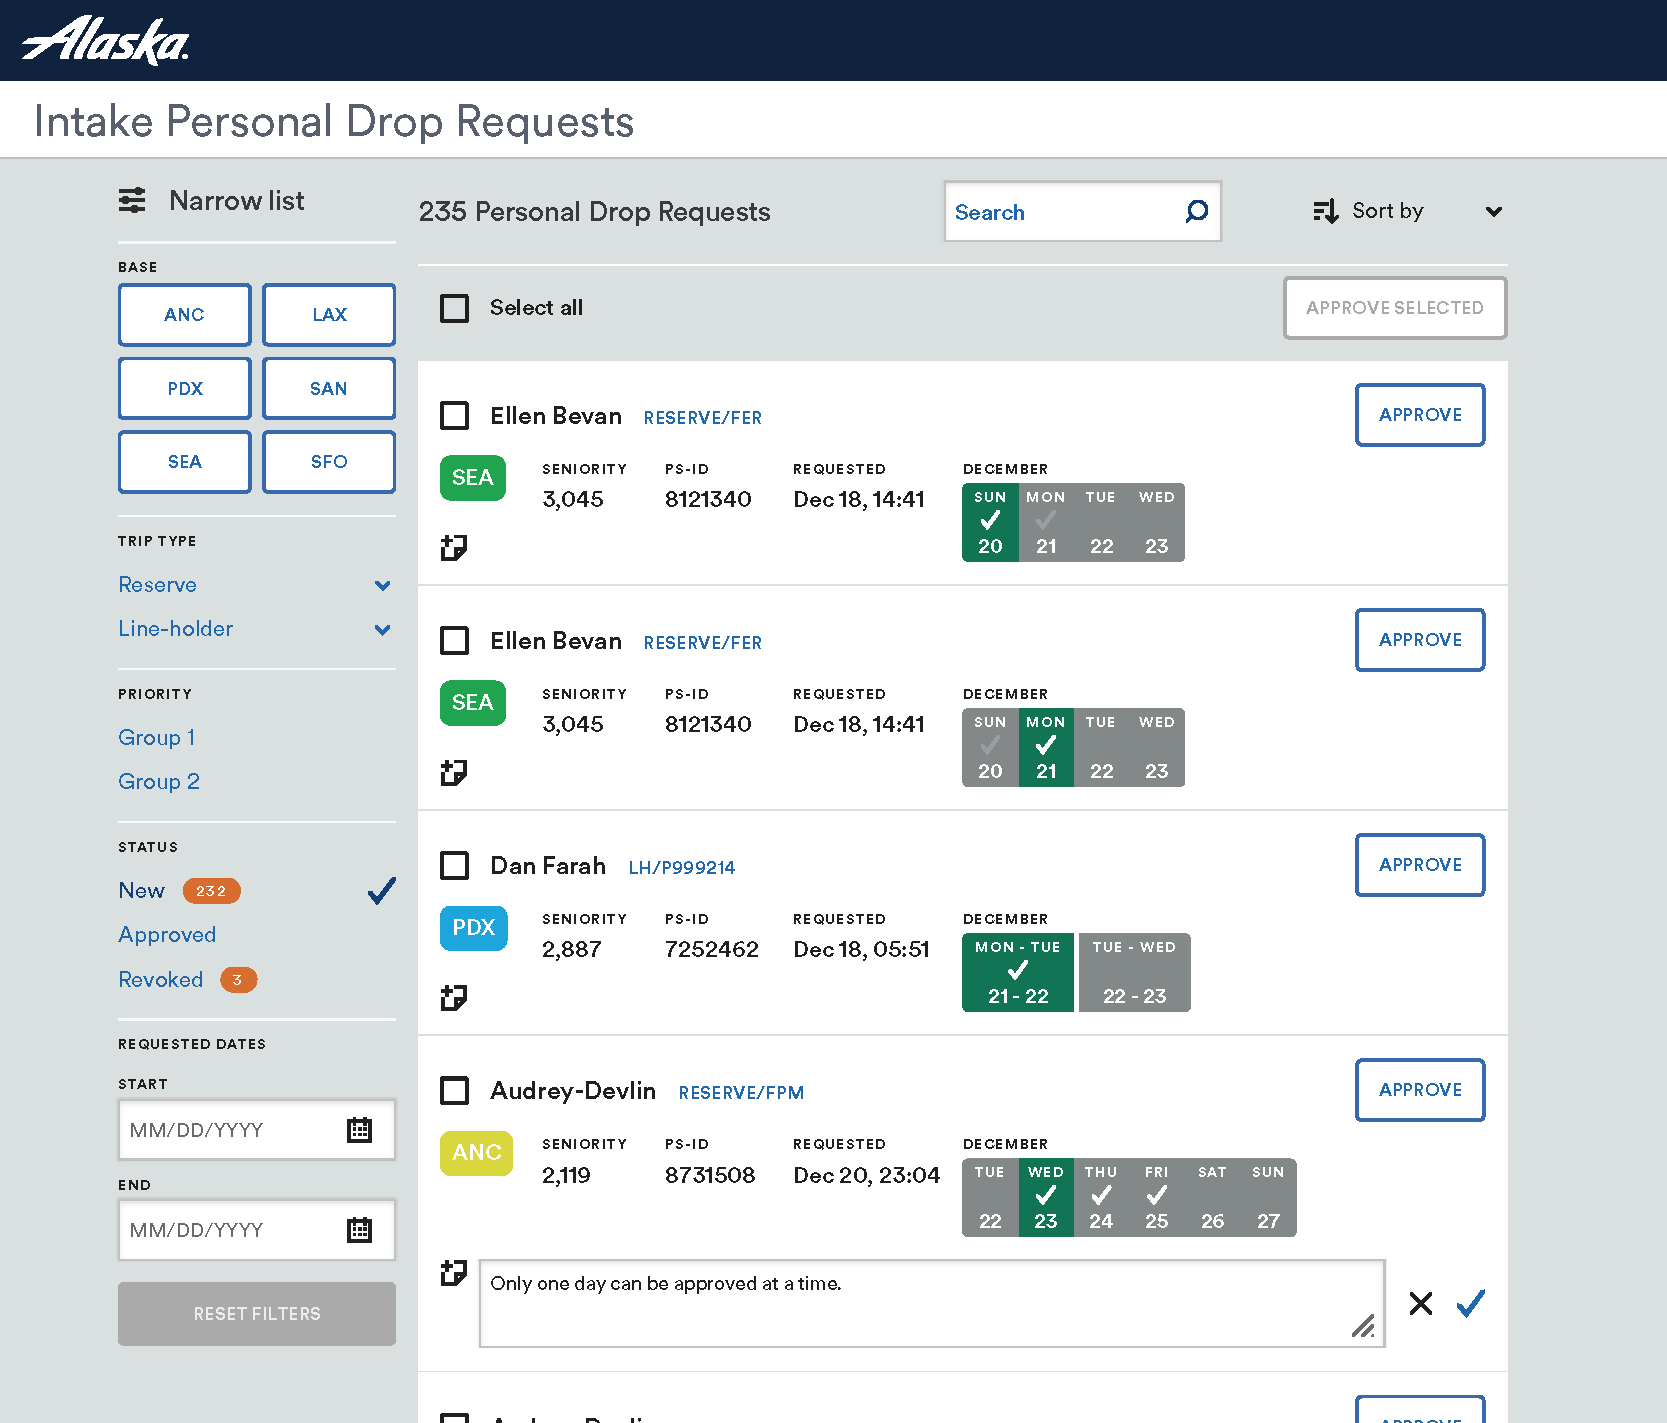The image size is (1667, 1423).
Task: Click the Approve Selected button
Action: pos(1395,308)
